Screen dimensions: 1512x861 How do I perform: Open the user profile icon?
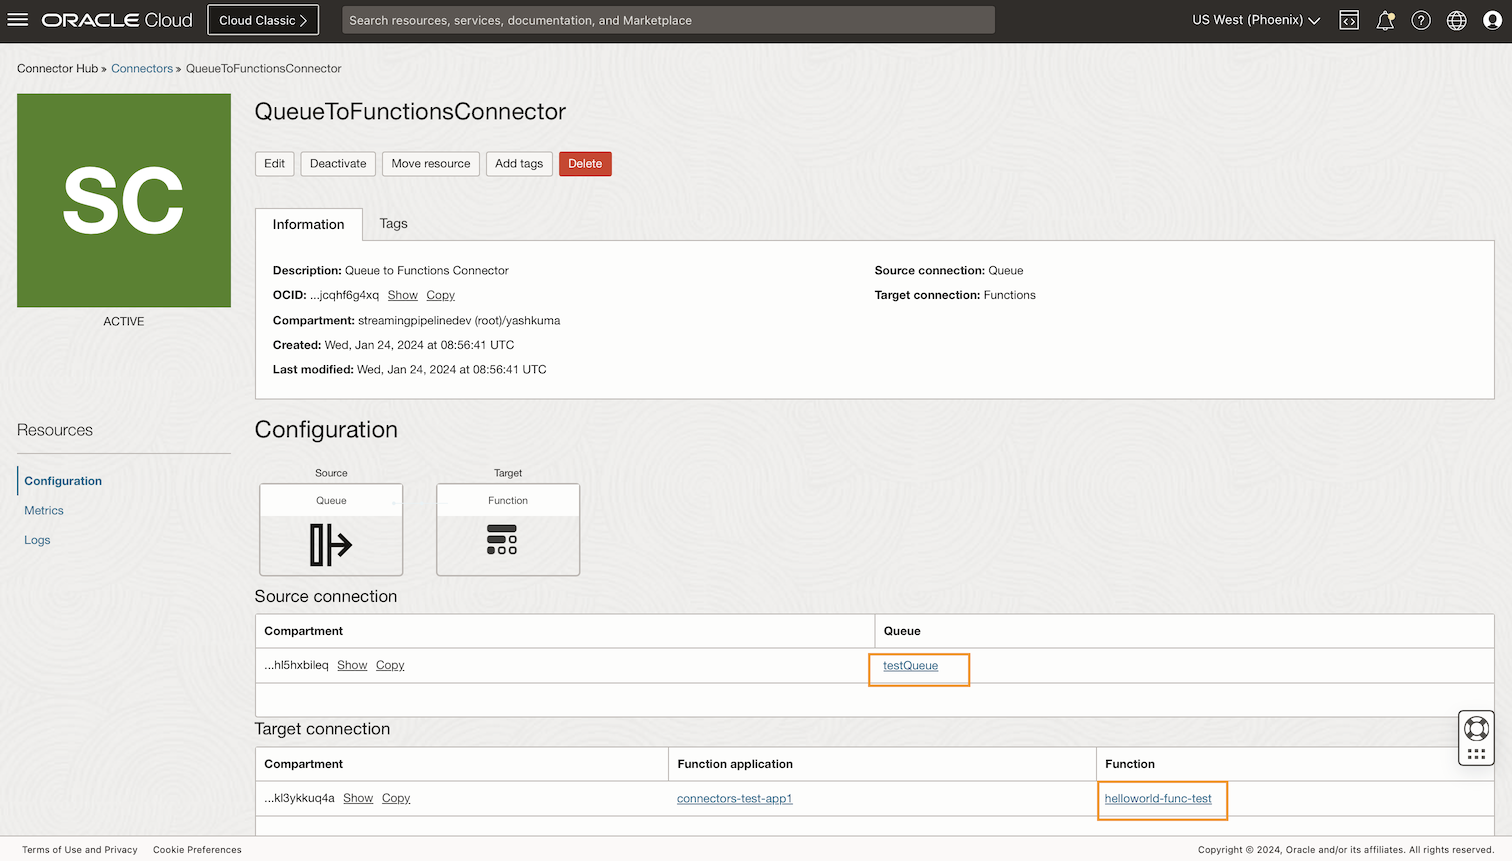1492,19
